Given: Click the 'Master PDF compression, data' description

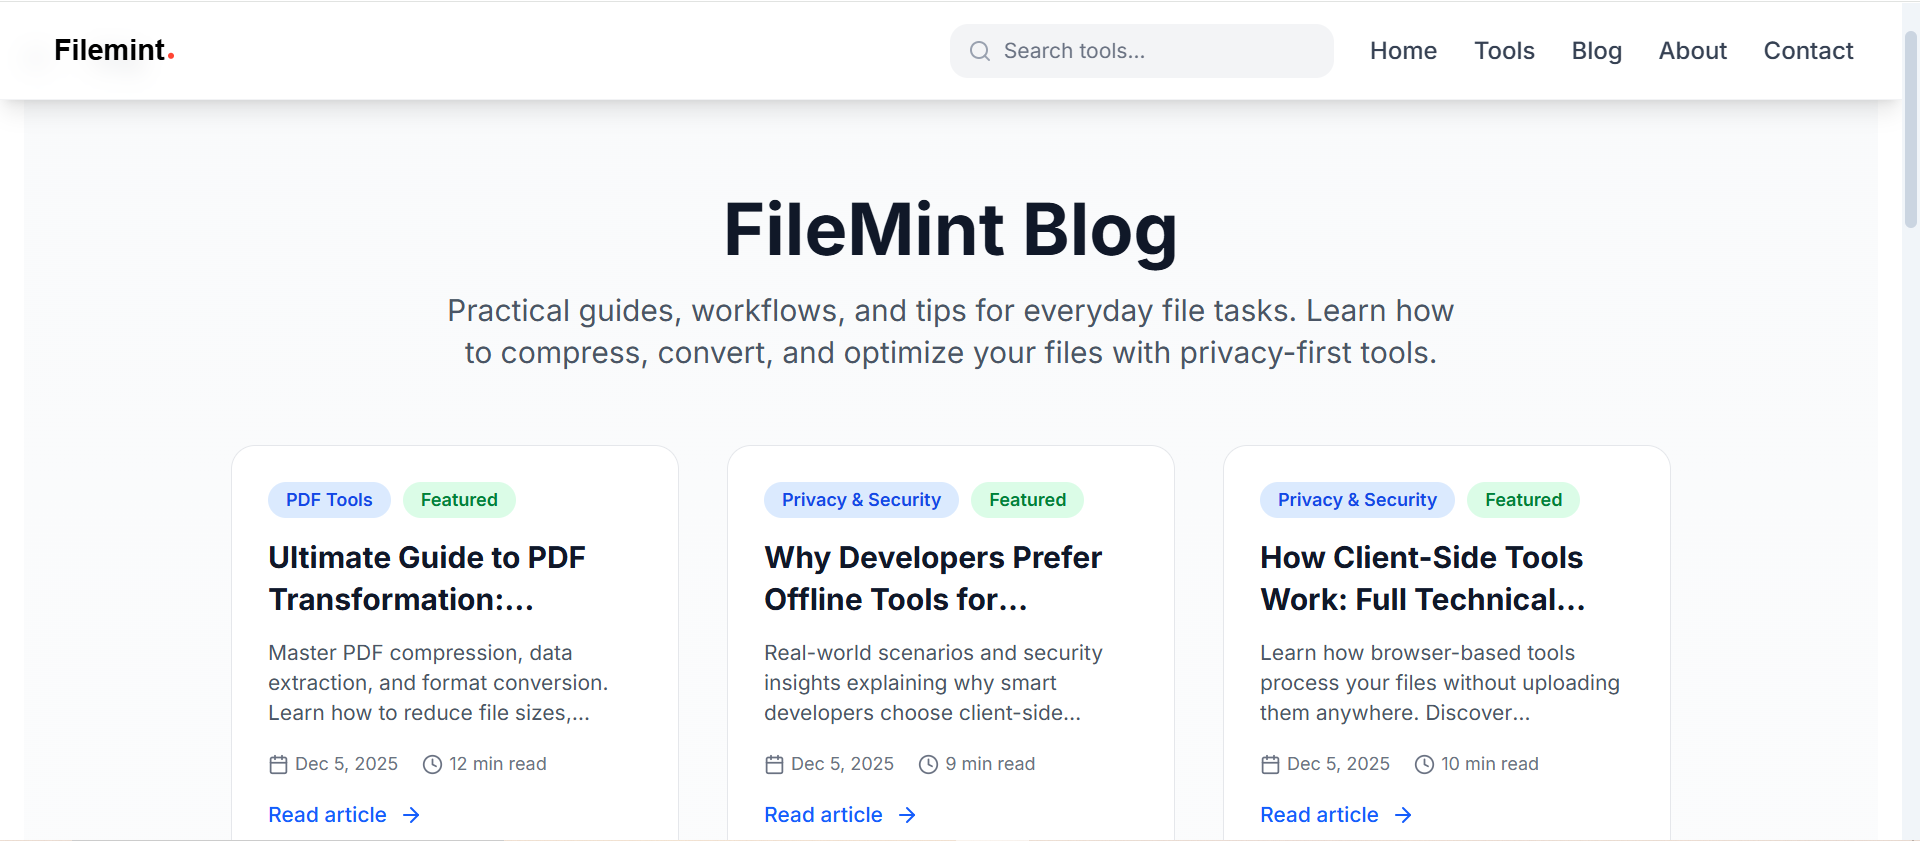Looking at the screenshot, I should (x=438, y=683).
